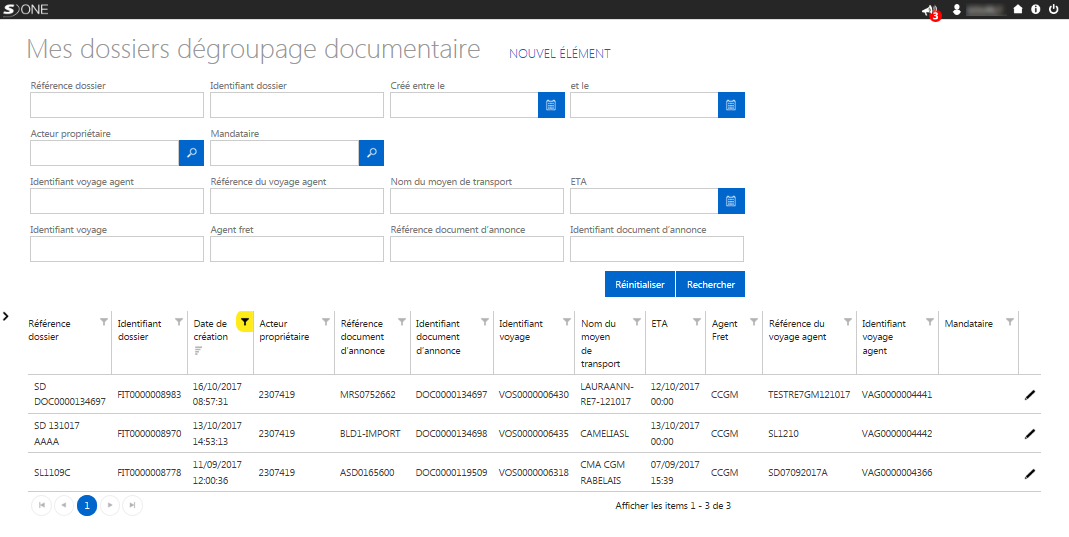The image size is (1069, 537).
Task: Open the info icon in top bar
Action: click(x=1036, y=10)
